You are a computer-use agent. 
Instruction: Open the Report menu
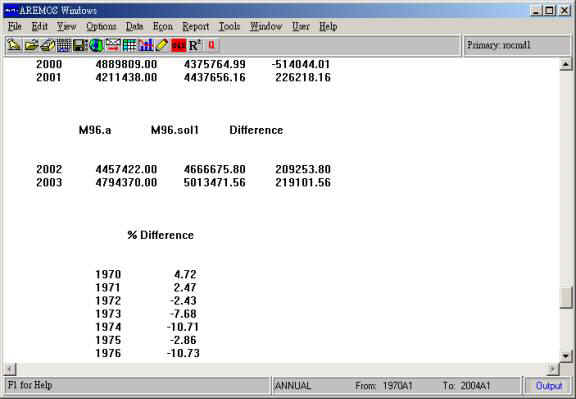[195, 26]
